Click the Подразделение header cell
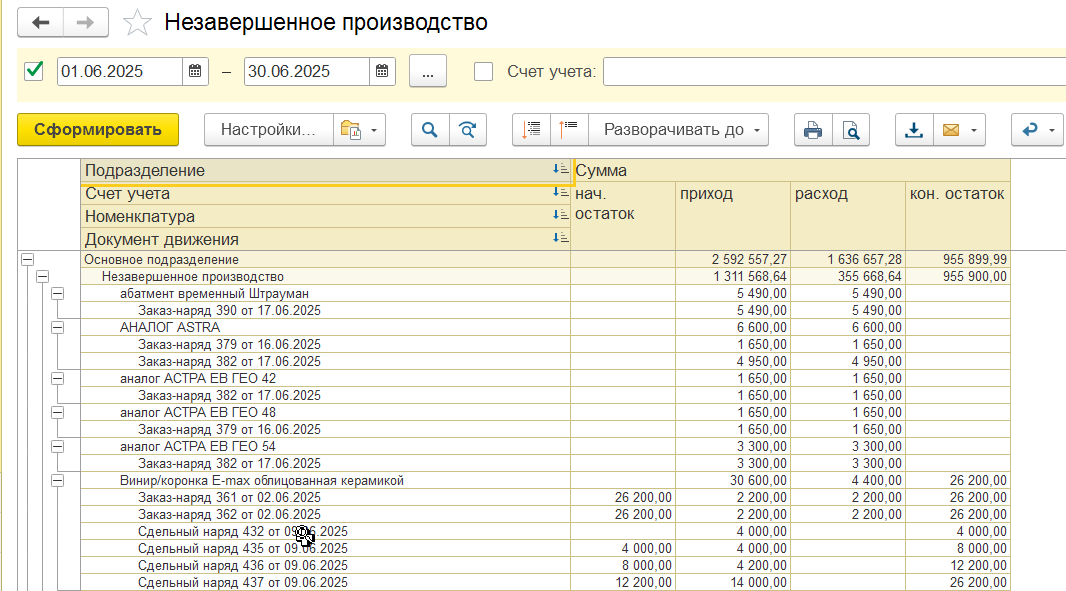Viewport: 1066px width, 591px height. click(326, 170)
